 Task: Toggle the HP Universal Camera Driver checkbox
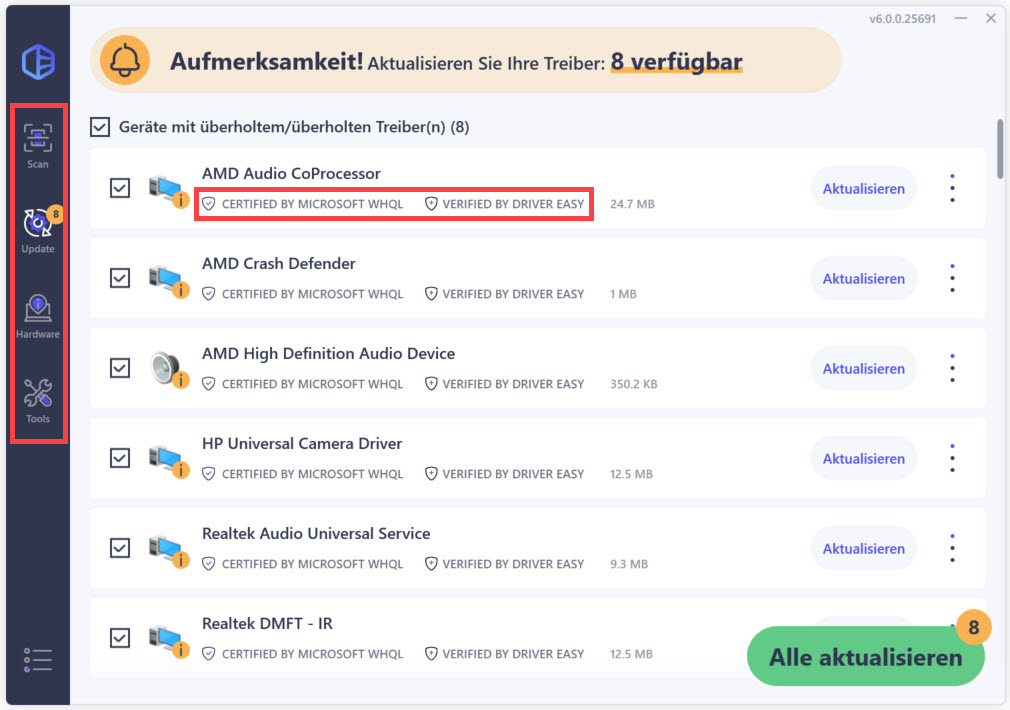click(x=120, y=458)
